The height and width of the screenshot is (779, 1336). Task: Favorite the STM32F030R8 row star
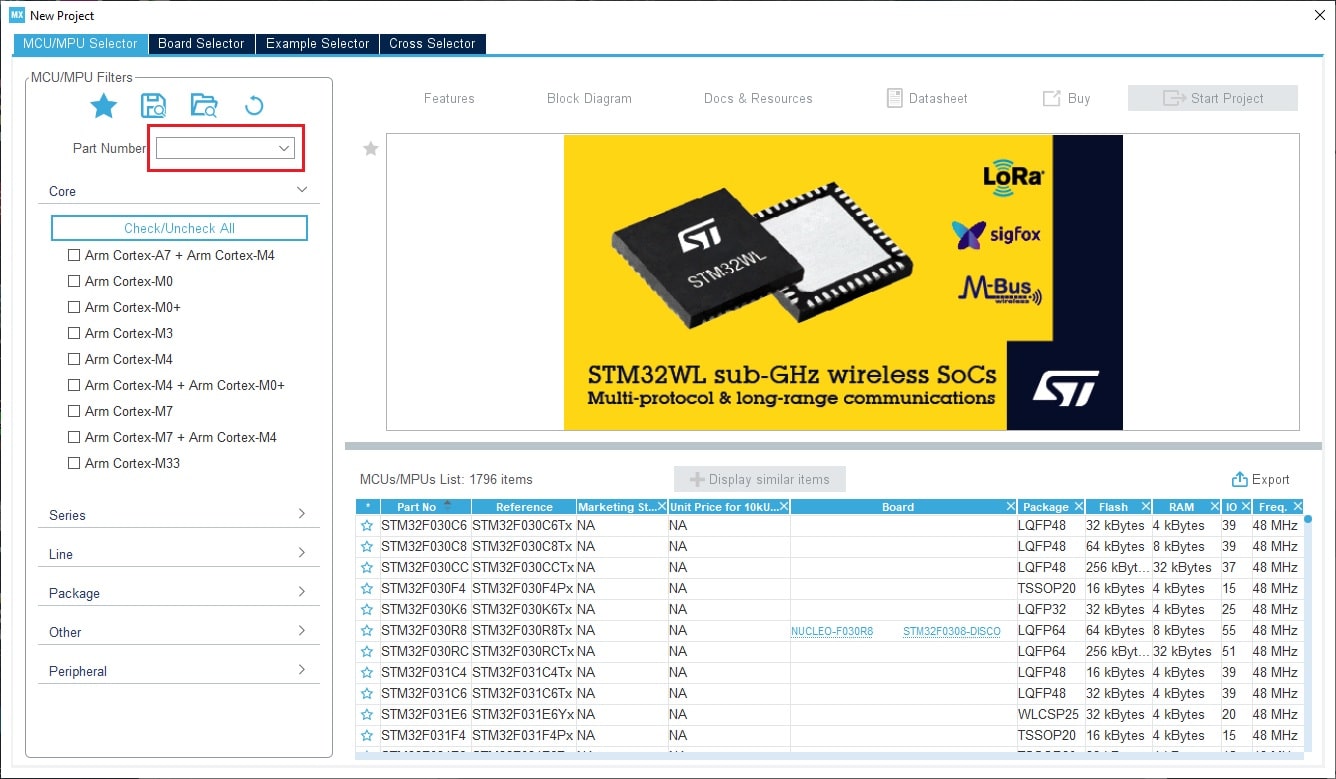point(367,630)
